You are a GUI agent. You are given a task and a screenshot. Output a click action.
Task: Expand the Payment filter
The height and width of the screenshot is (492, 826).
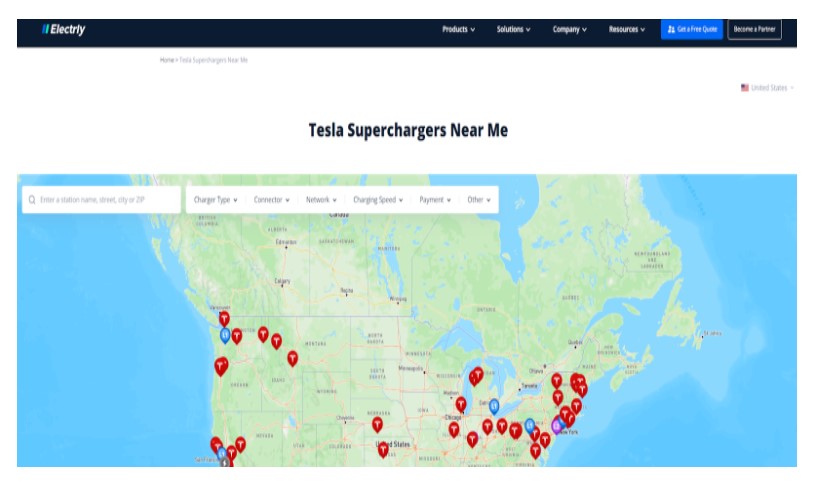click(435, 200)
